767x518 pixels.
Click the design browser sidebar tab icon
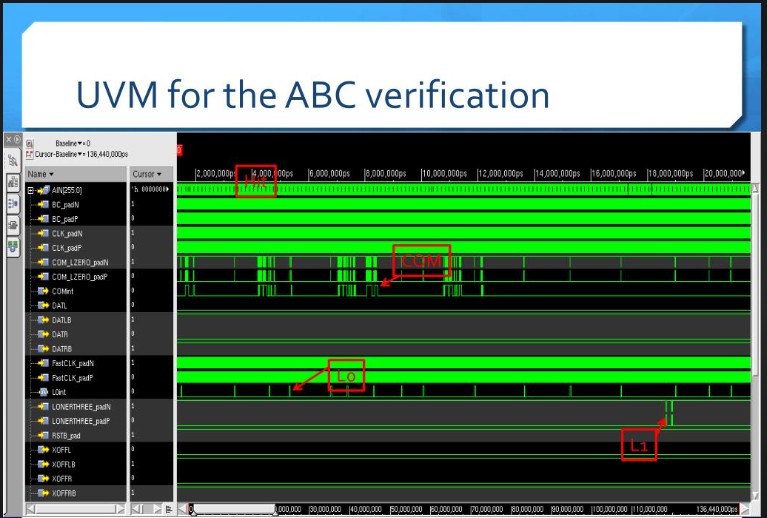13,160
